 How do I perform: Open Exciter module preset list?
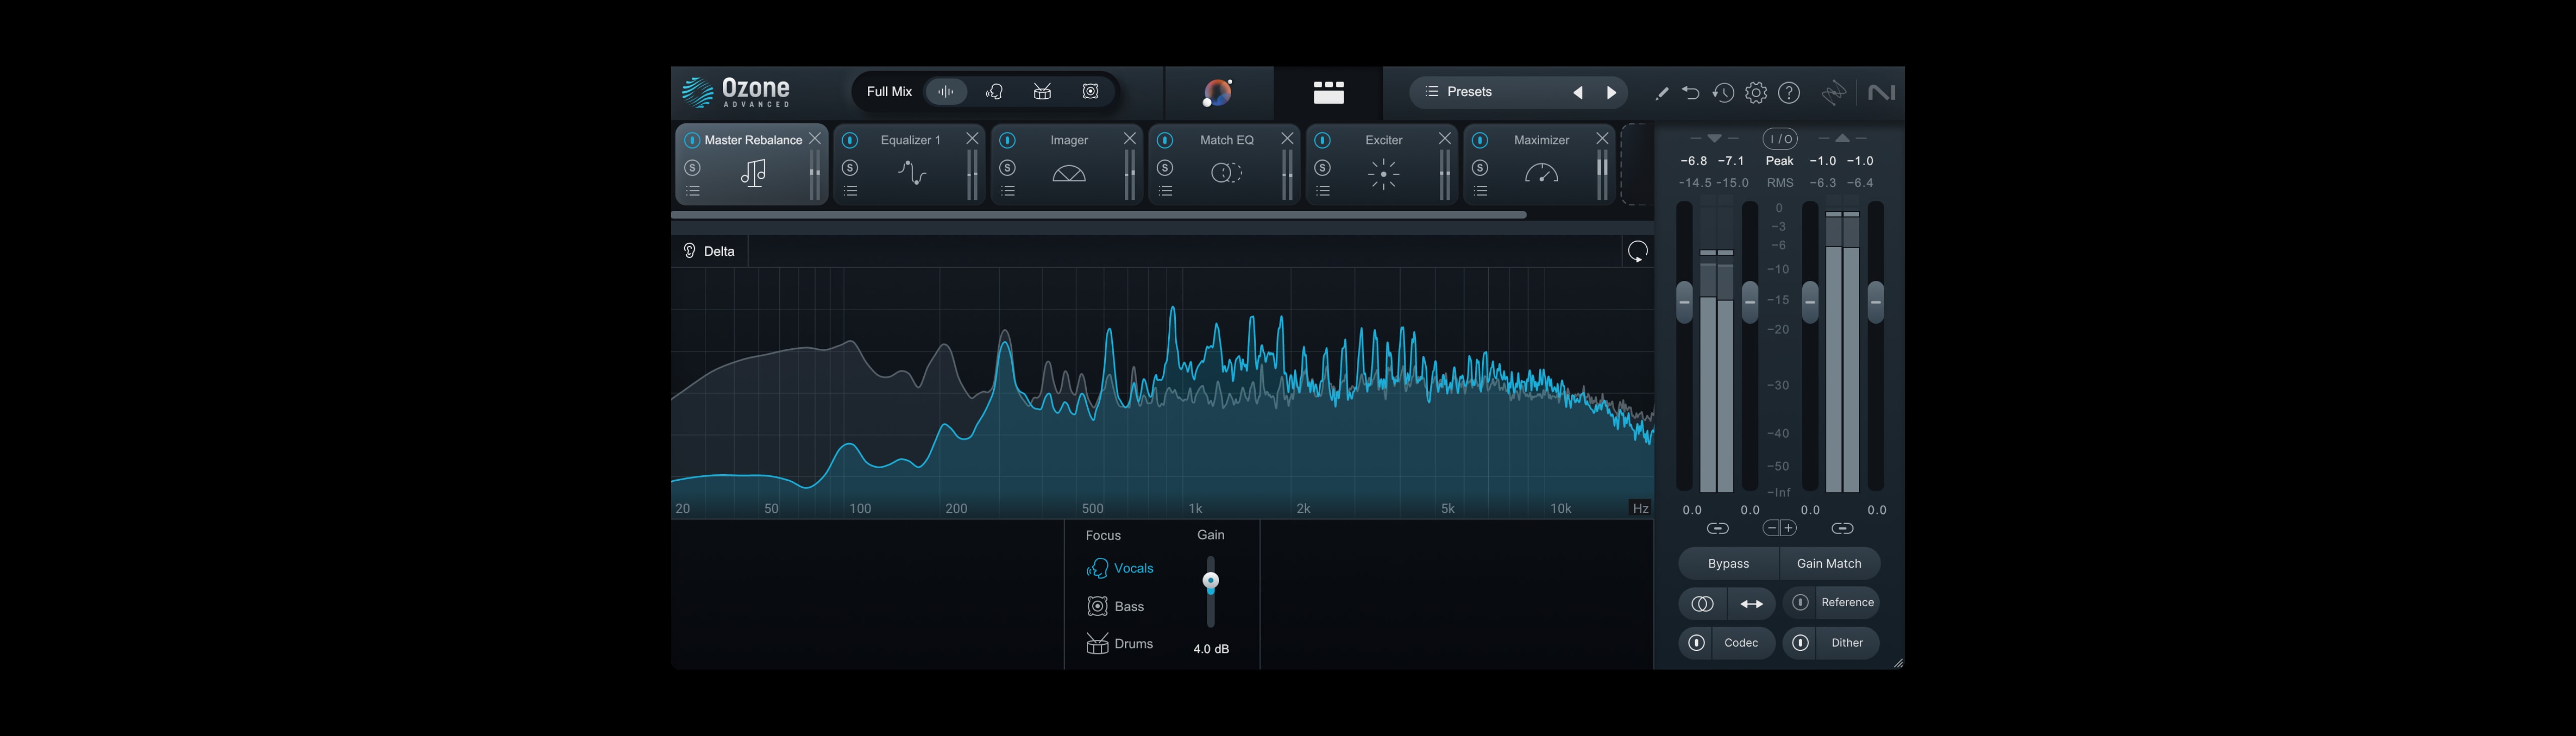1323,191
